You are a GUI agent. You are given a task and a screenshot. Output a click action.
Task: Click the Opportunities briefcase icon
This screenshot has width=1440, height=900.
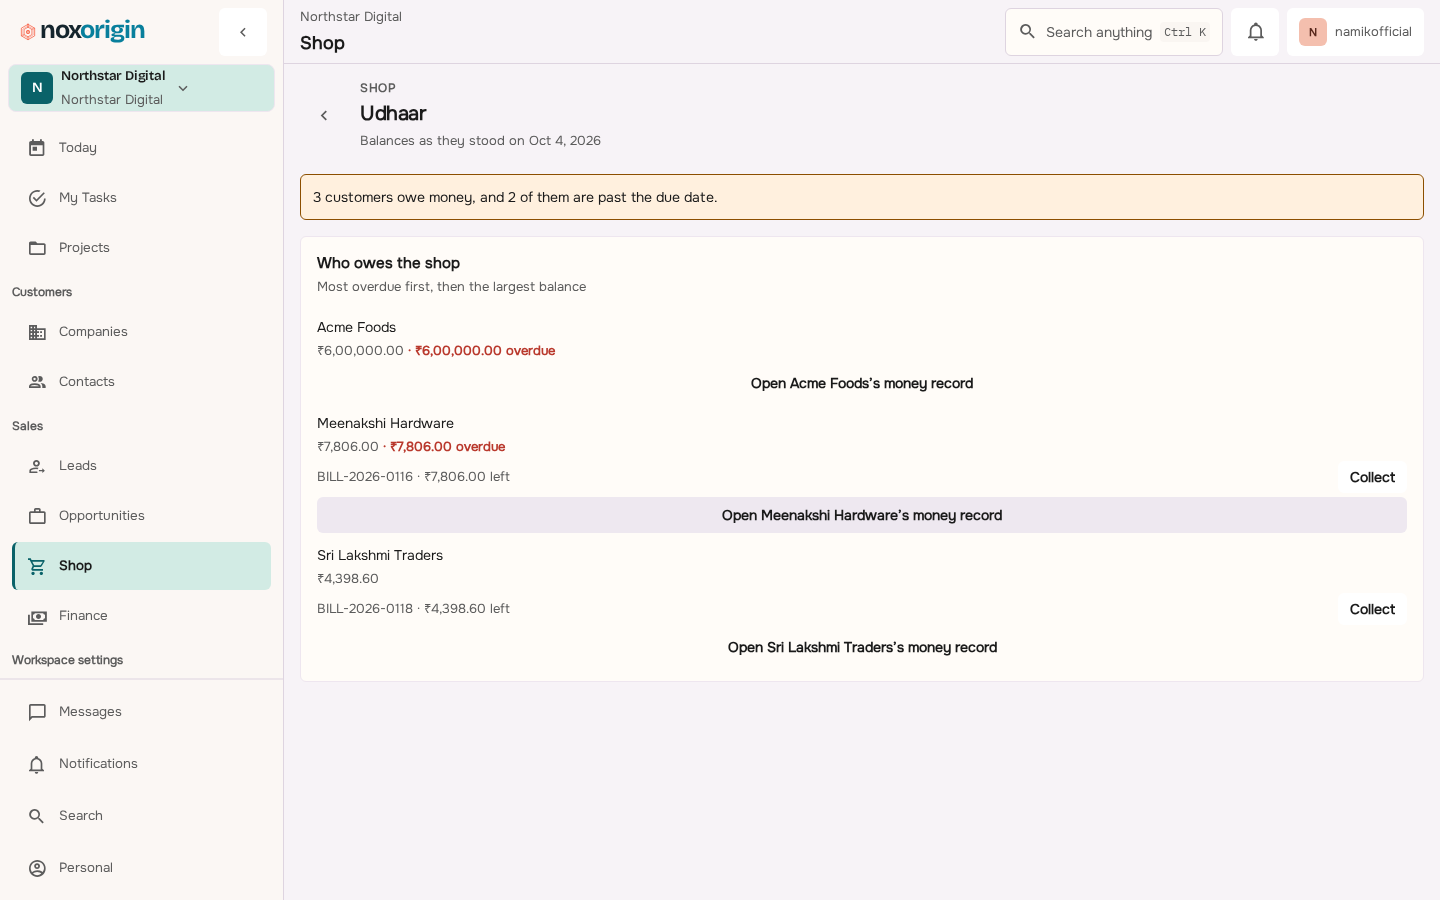coord(37,516)
